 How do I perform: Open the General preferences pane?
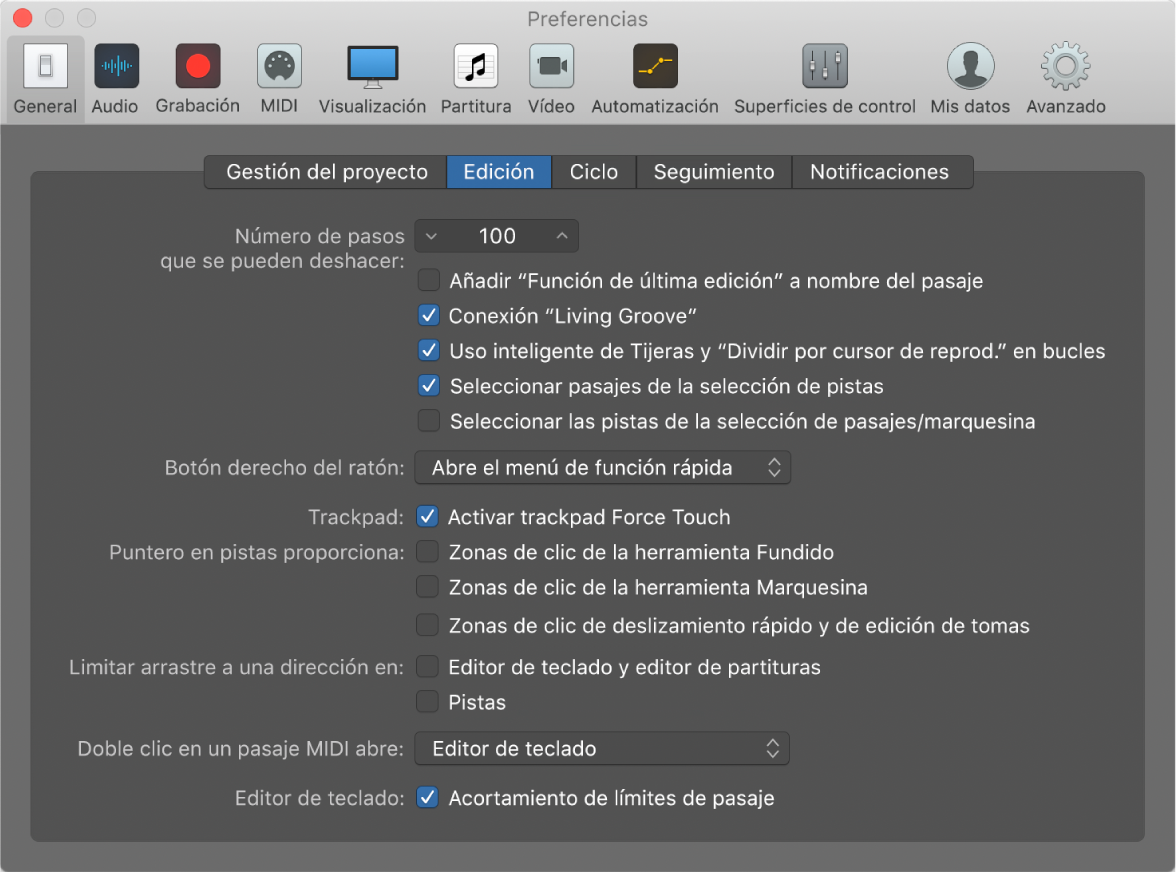[45, 79]
